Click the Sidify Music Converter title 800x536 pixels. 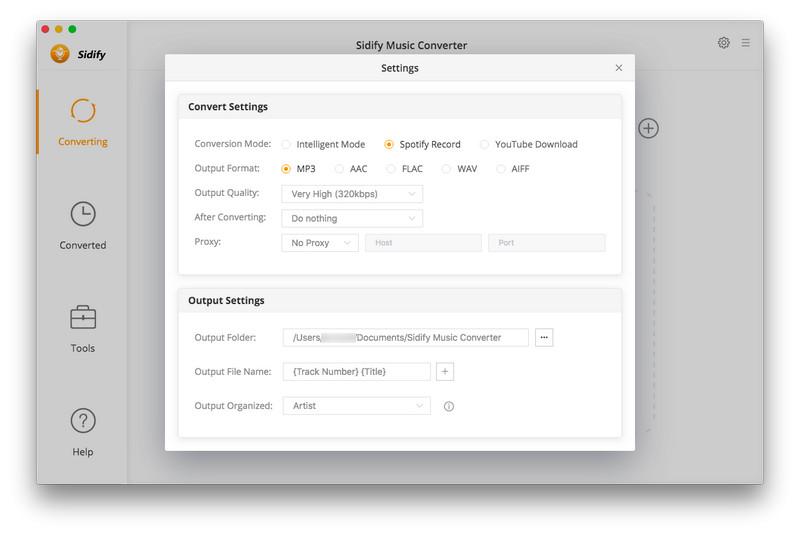411,45
